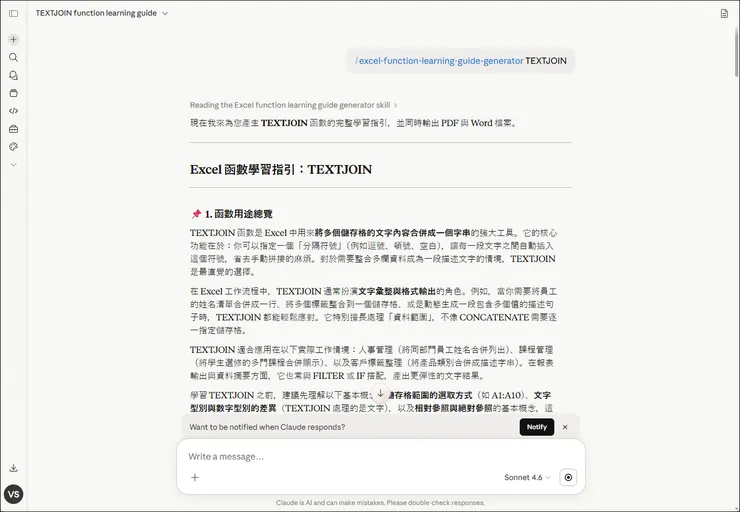Image resolution: width=740 pixels, height=512 pixels.
Task: Open the VS user avatar menu
Action: [x=14, y=494]
